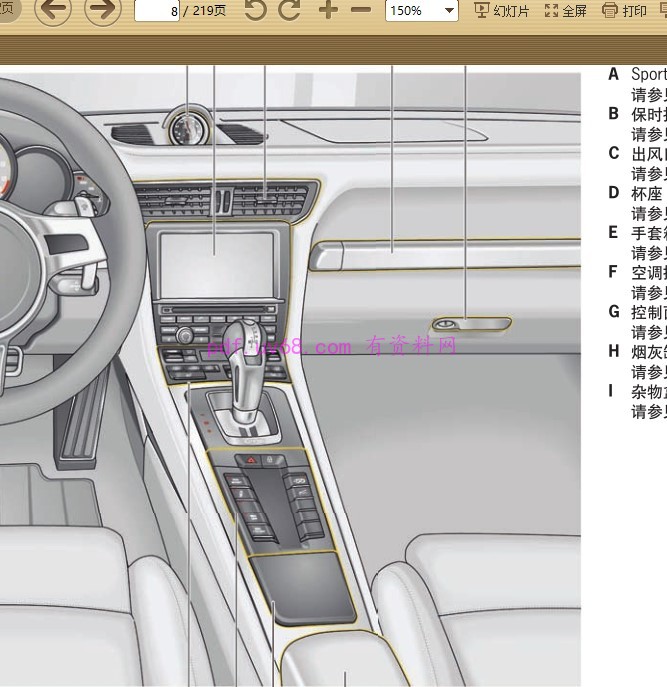Screen dimensions: 667x687
Task: Rotate page counterclockwise
Action: (x=256, y=11)
